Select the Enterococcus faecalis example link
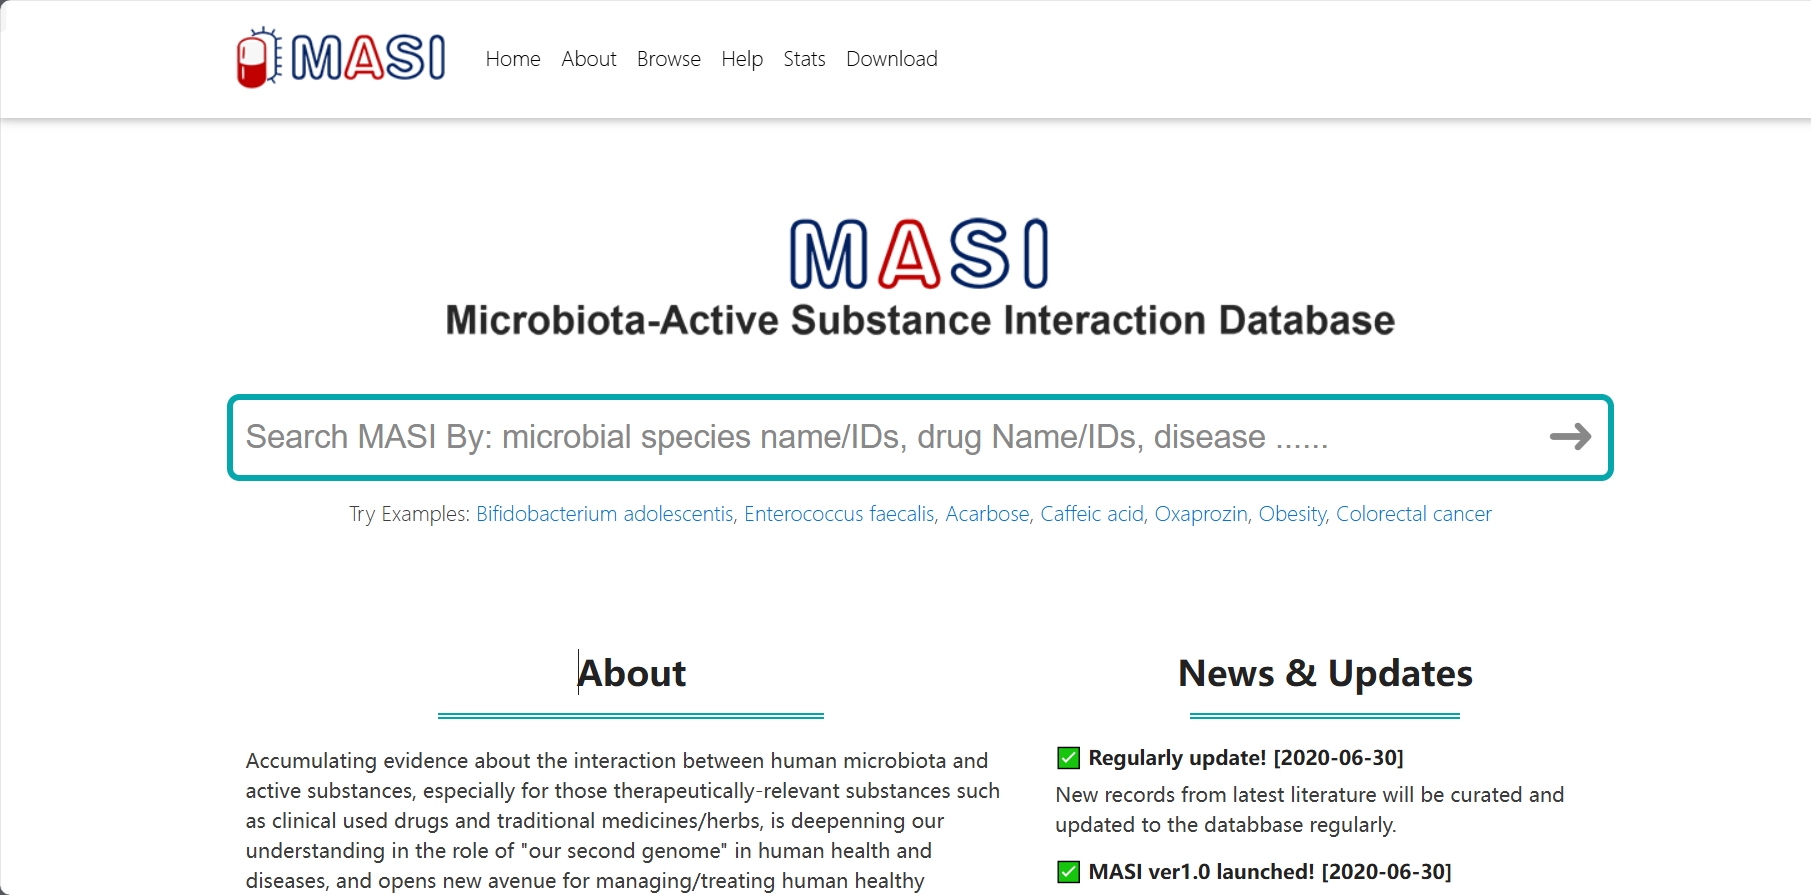The width and height of the screenshot is (1811, 895). (839, 514)
